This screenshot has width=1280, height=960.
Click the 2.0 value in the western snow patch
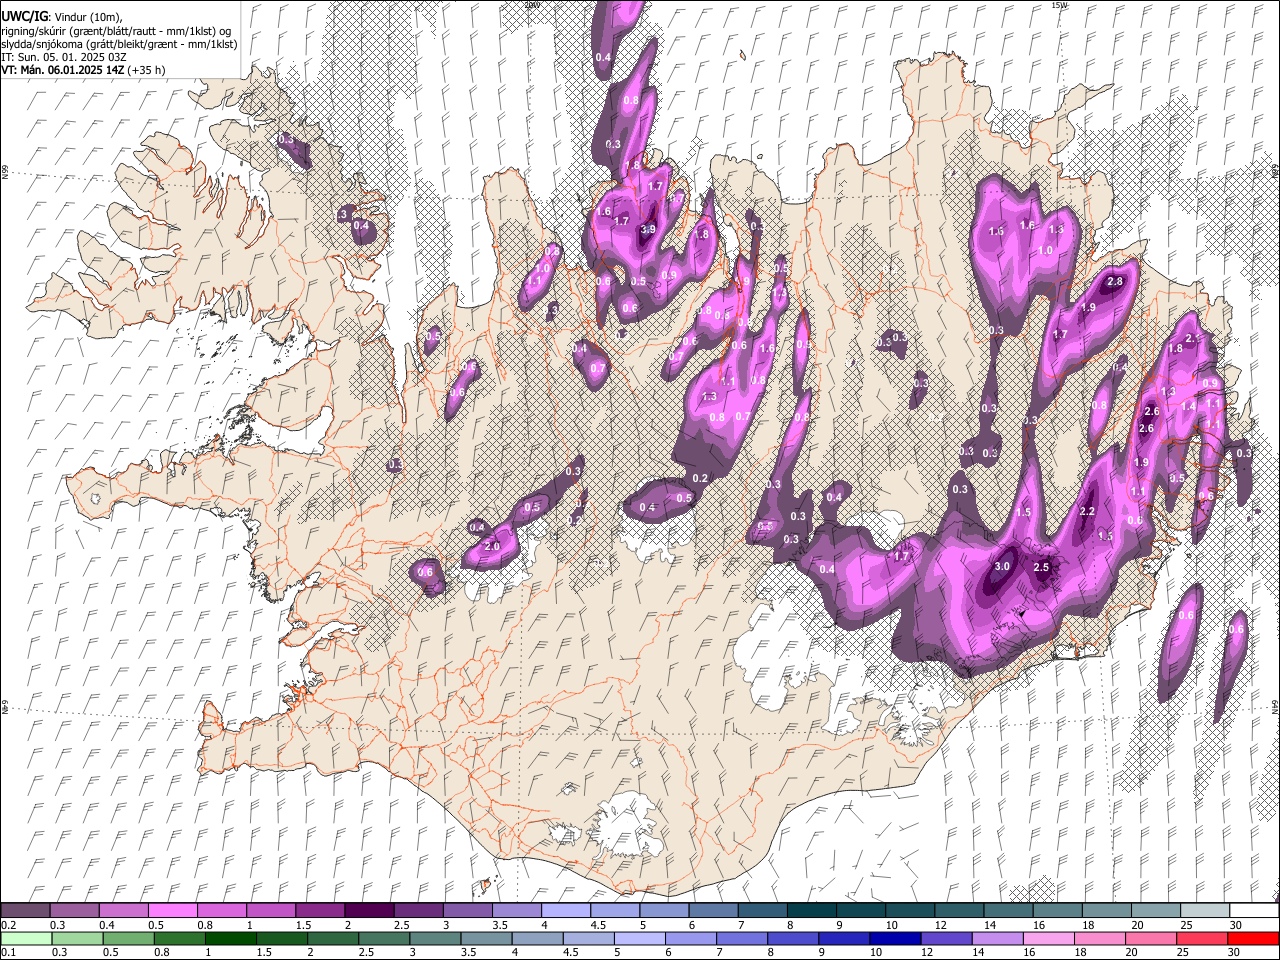pyautogui.click(x=492, y=547)
